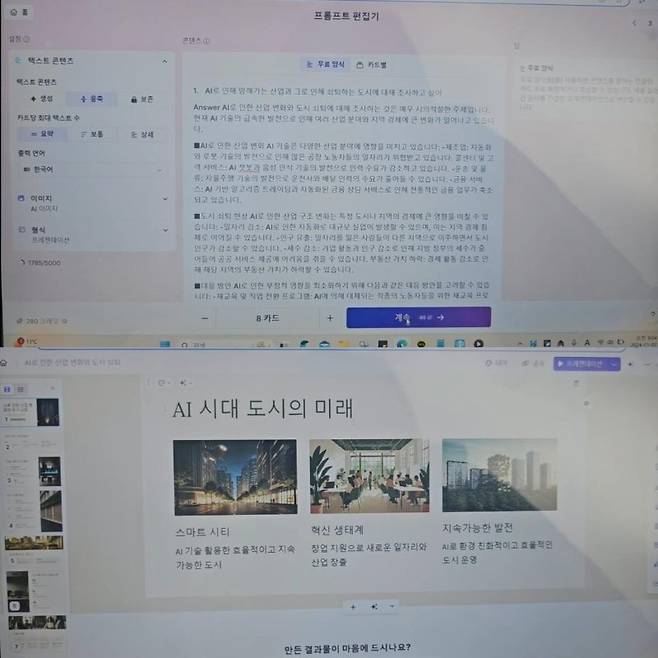Close the card sidebar panel

(x=52, y=389)
